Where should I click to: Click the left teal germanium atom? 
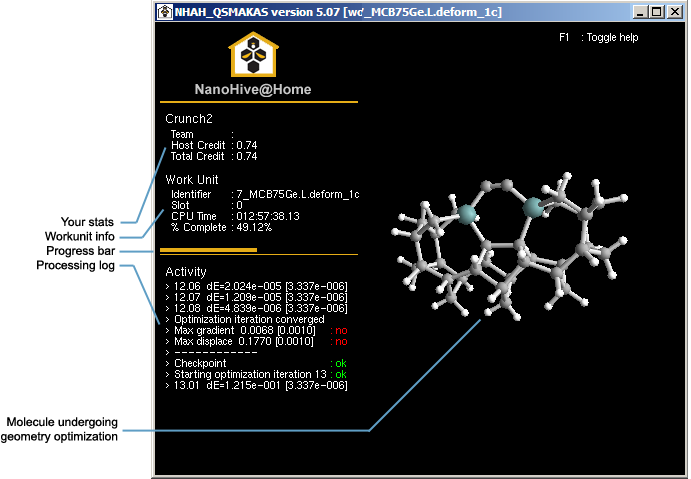[x=467, y=214]
